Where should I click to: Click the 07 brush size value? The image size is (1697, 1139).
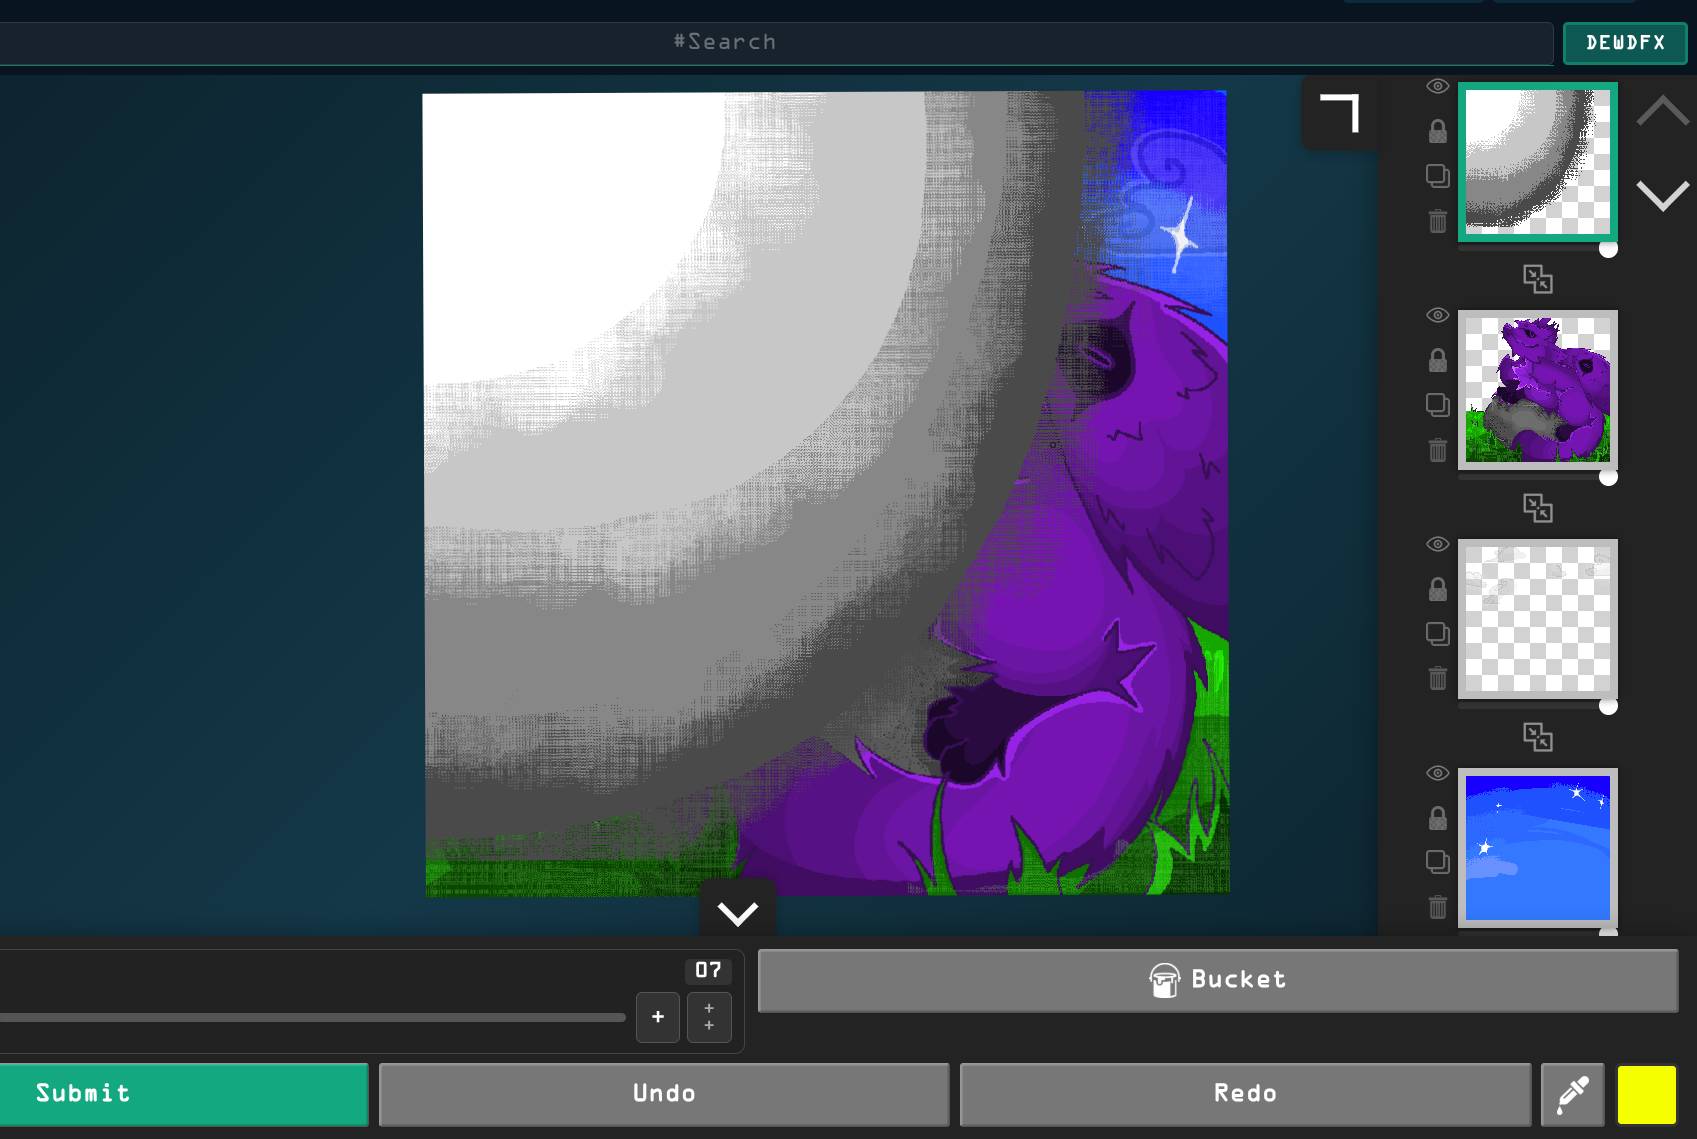pyautogui.click(x=709, y=970)
